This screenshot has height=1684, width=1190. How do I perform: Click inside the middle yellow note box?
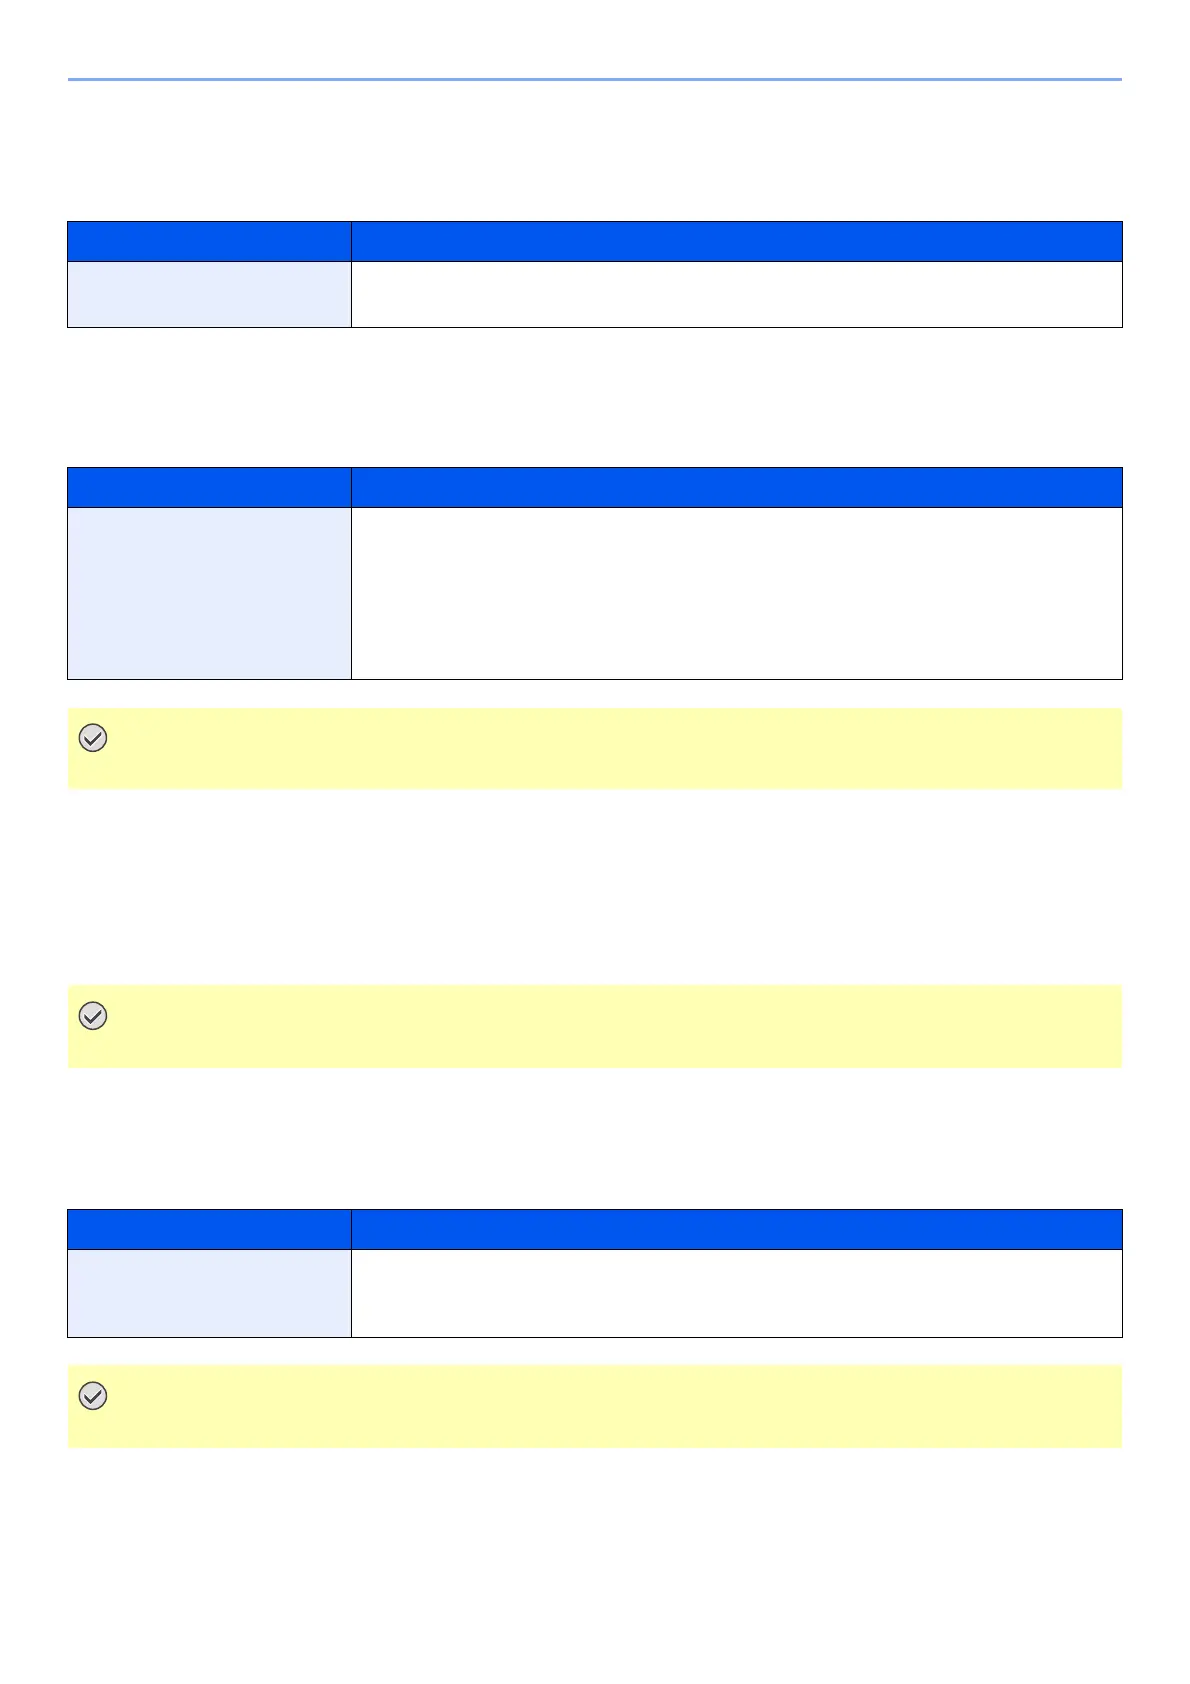coord(600,1027)
